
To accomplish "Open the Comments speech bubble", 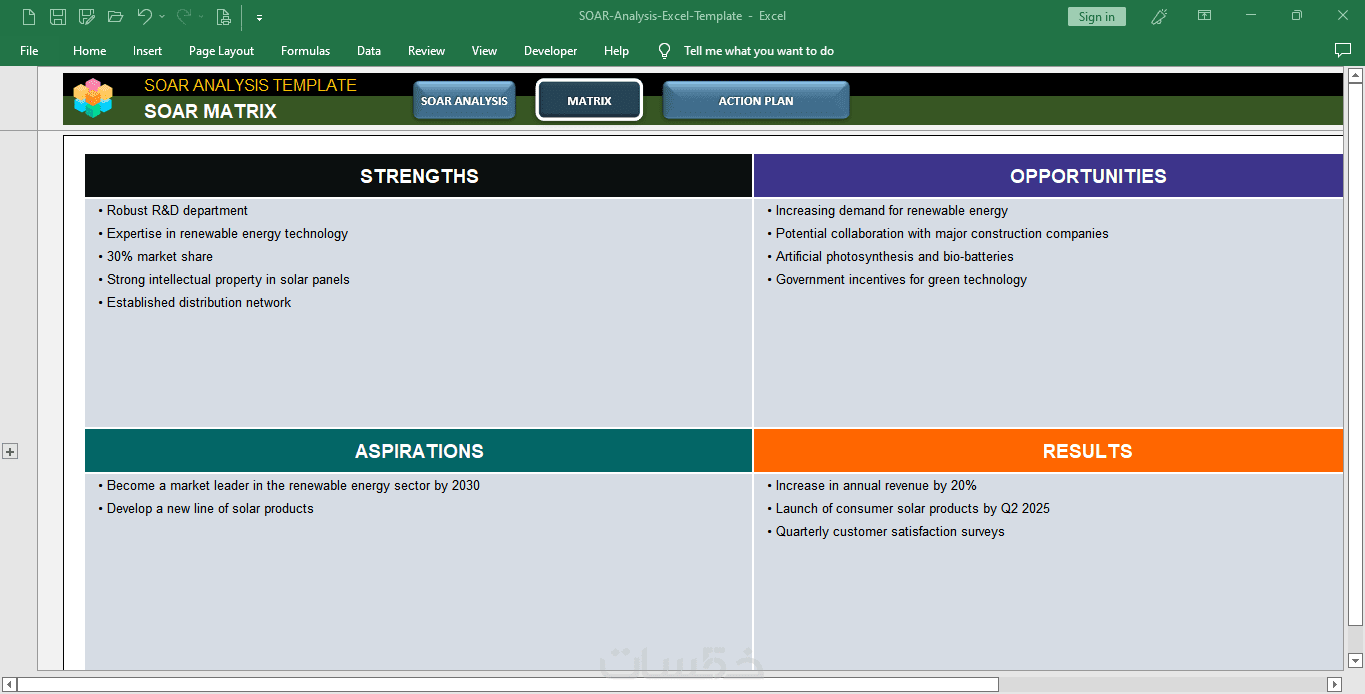I will 1343,50.
